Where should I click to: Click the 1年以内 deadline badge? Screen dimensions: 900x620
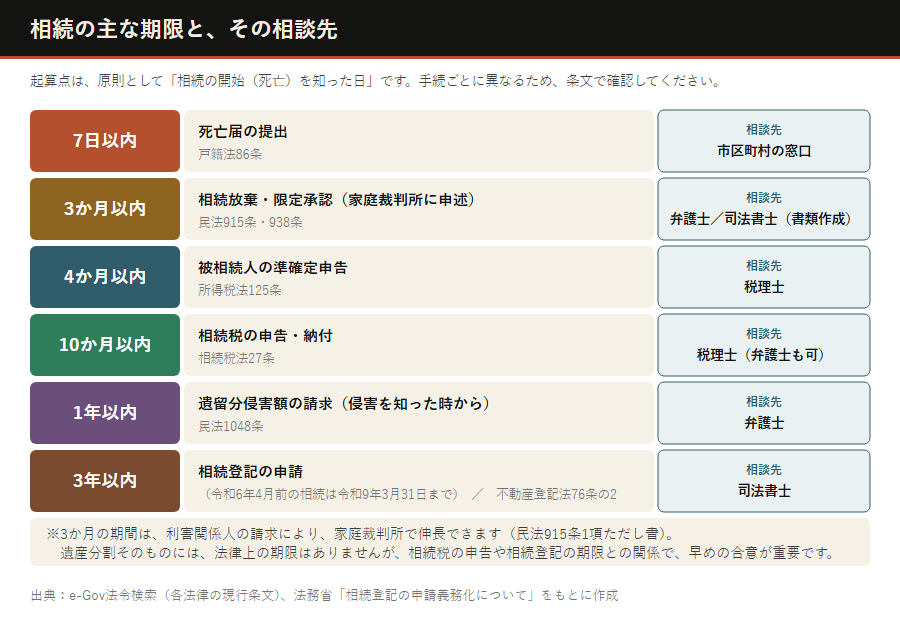(x=105, y=413)
